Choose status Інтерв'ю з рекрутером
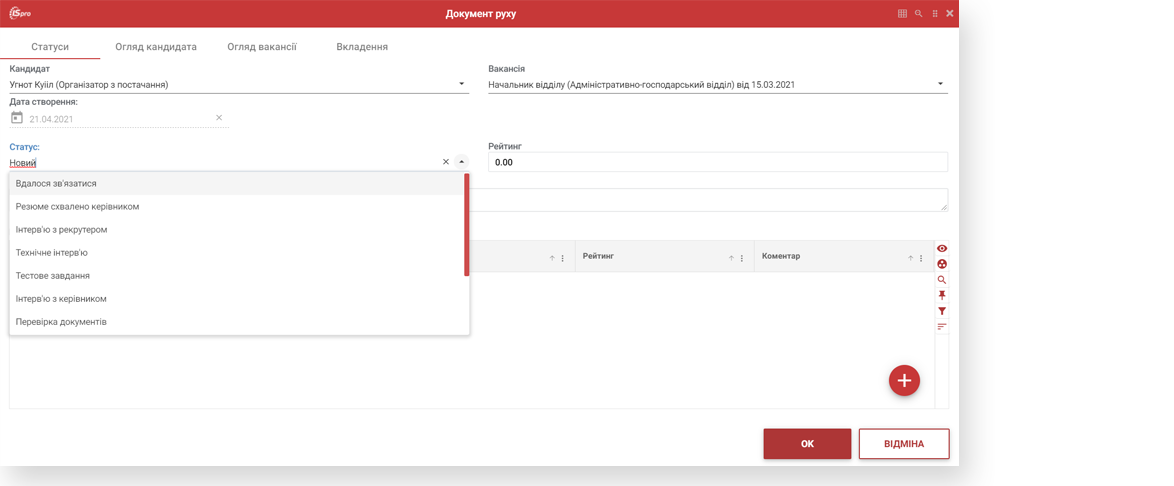Viewport: 1174px width, 486px height. point(237,229)
